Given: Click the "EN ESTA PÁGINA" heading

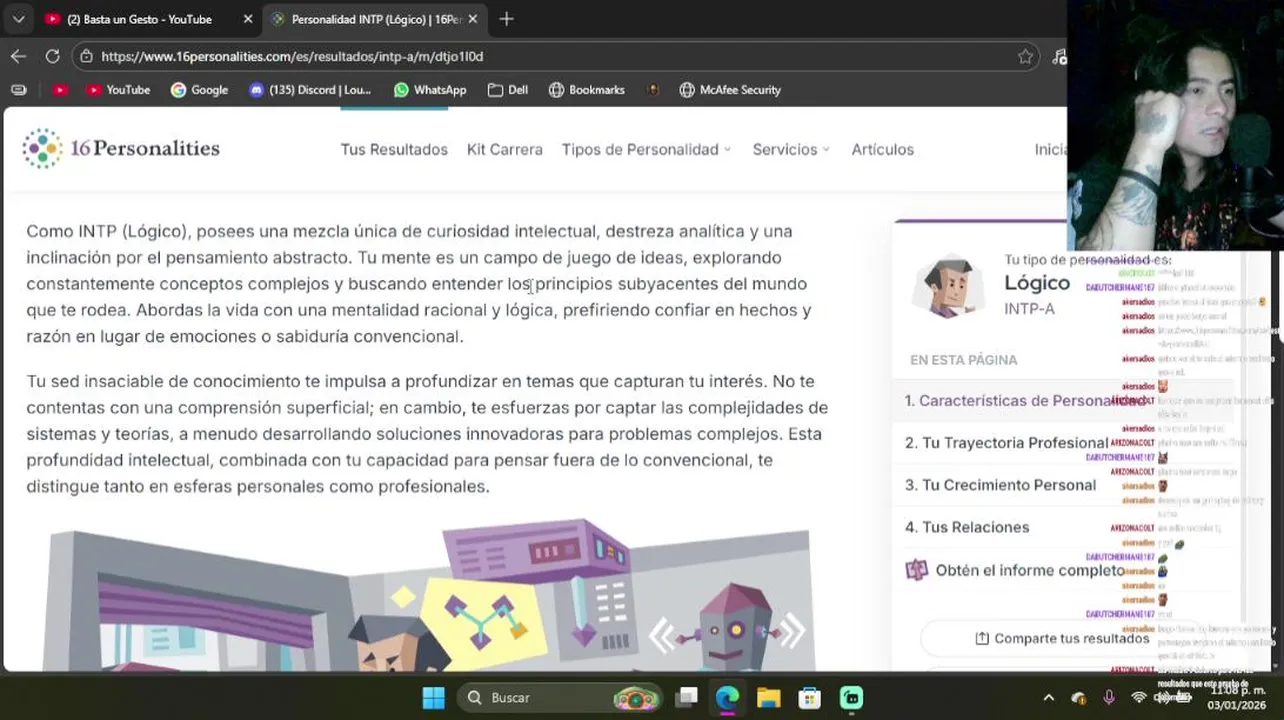Looking at the screenshot, I should click(963, 360).
